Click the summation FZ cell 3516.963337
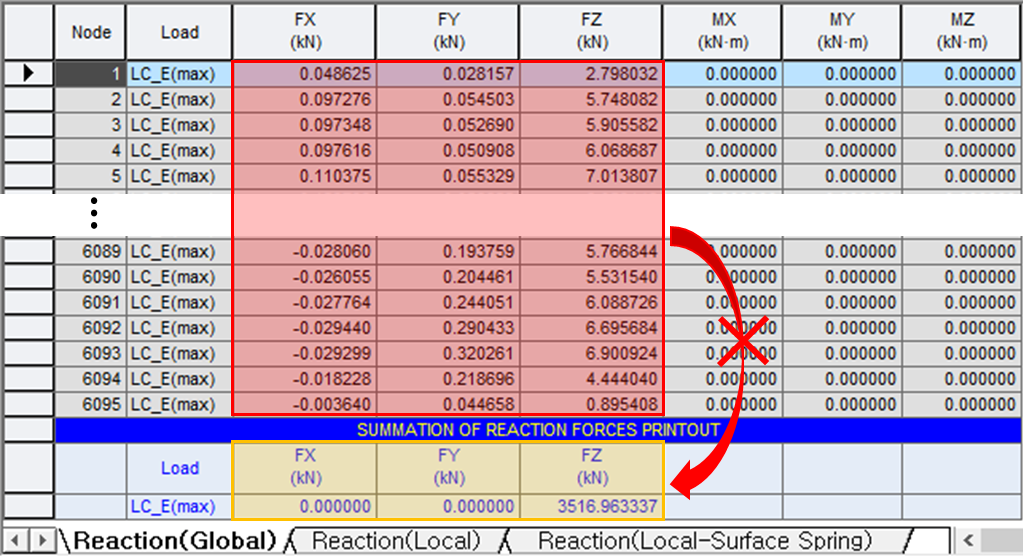 [592, 507]
